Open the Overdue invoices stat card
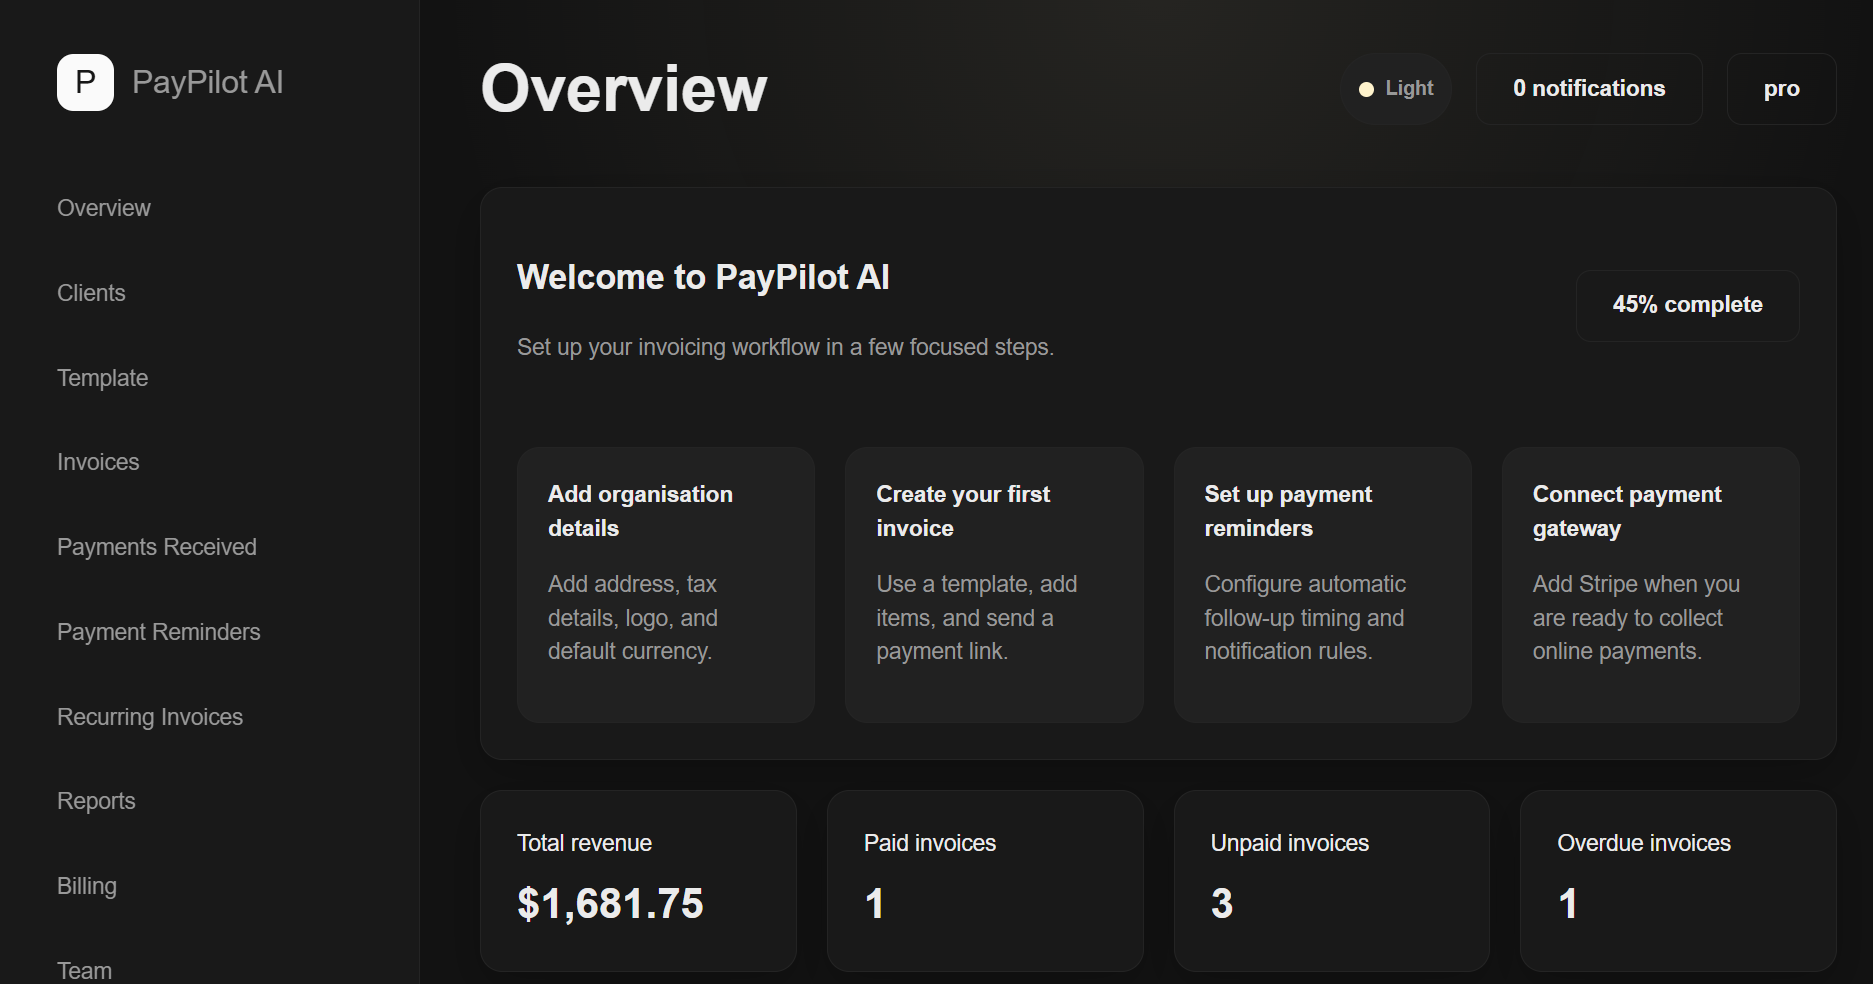Image resolution: width=1873 pixels, height=984 pixels. point(1678,881)
